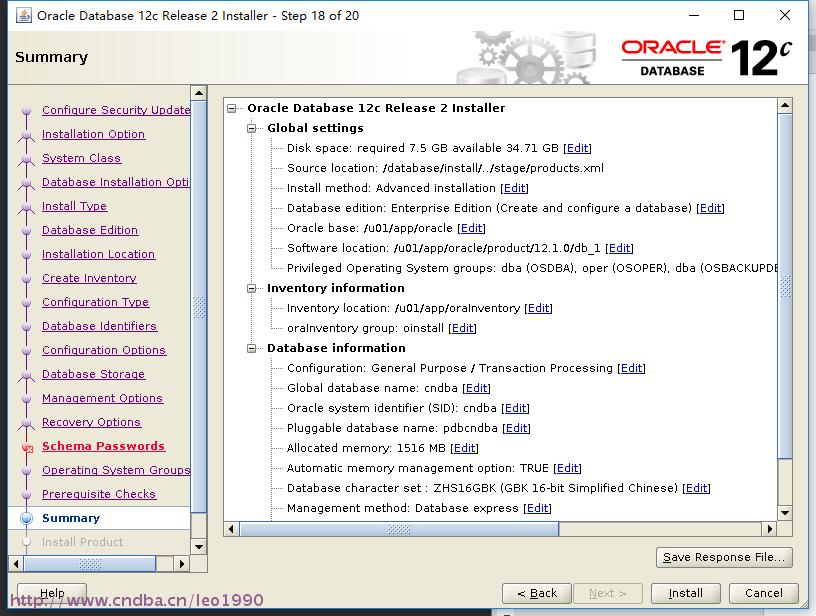Go to Create Inventory step
Viewport: 816px width, 616px height.
(90, 278)
